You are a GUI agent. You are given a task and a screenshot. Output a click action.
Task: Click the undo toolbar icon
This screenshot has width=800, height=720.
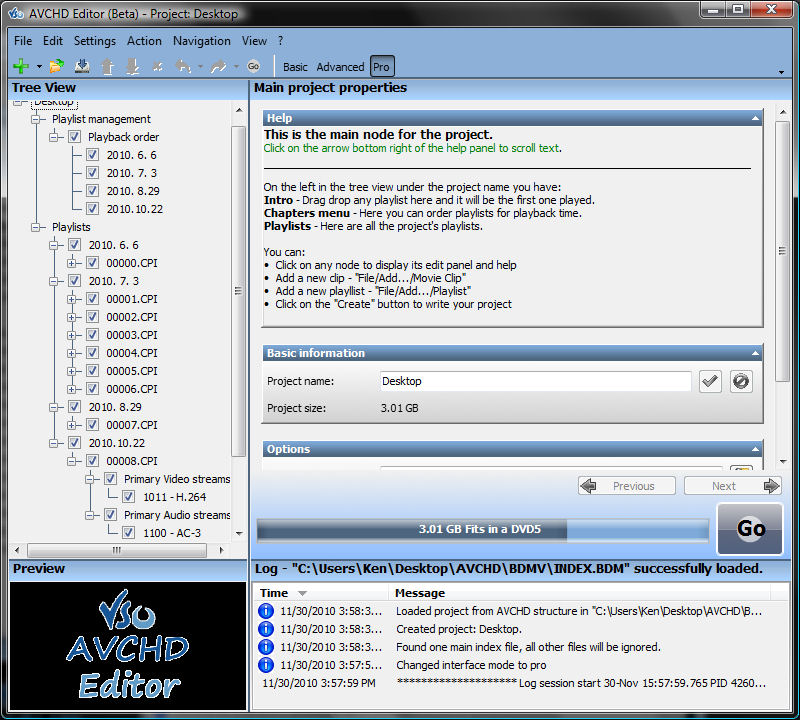(183, 66)
